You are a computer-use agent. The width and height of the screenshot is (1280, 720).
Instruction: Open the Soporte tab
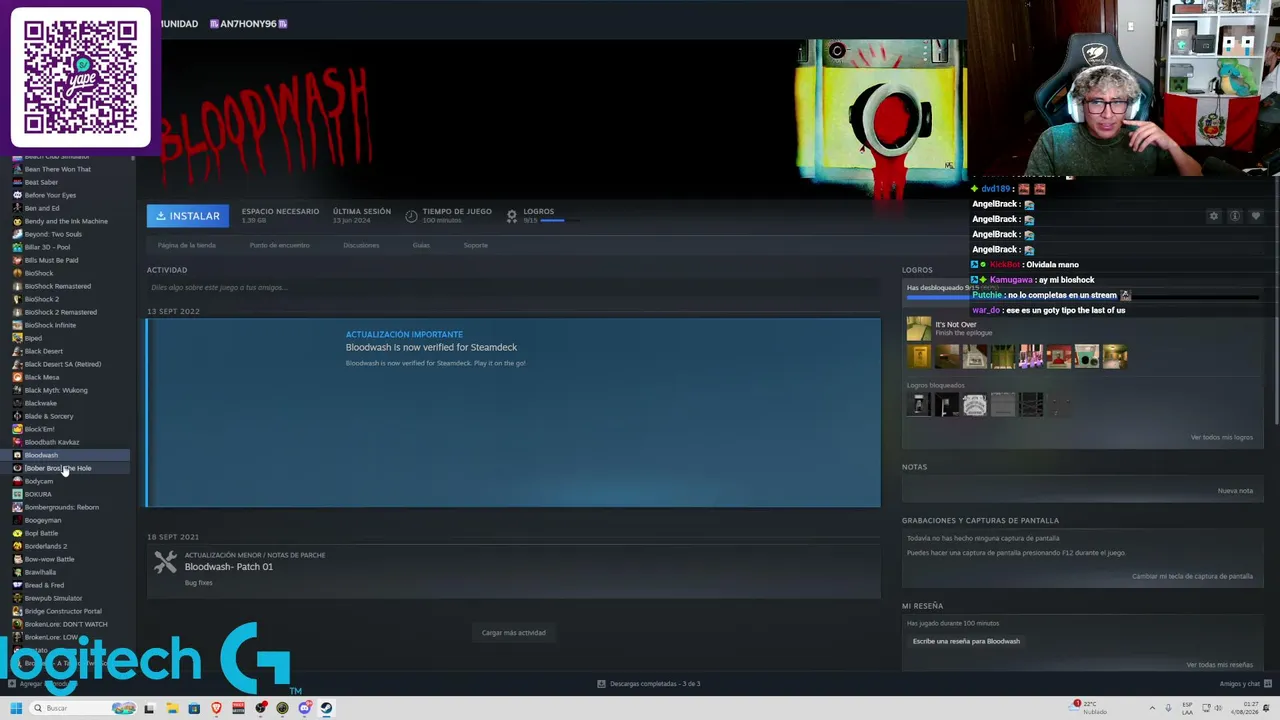pyautogui.click(x=476, y=245)
